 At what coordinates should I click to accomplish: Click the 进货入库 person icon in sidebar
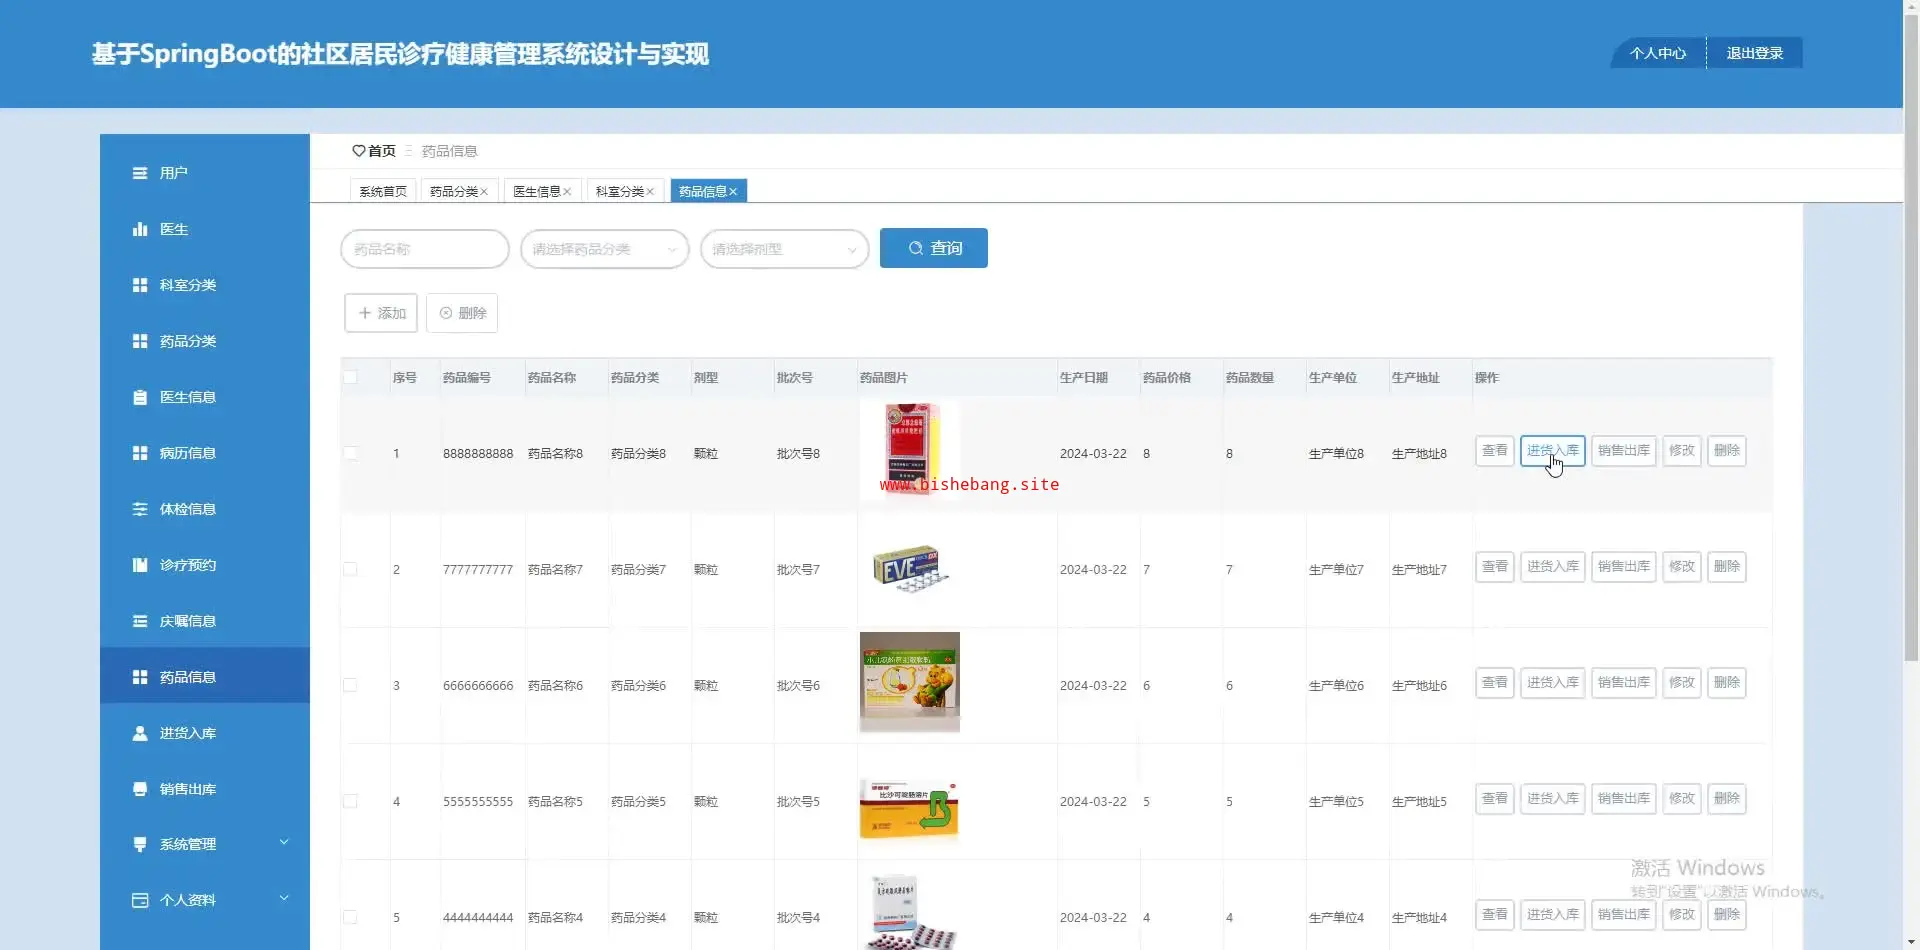pyautogui.click(x=140, y=733)
